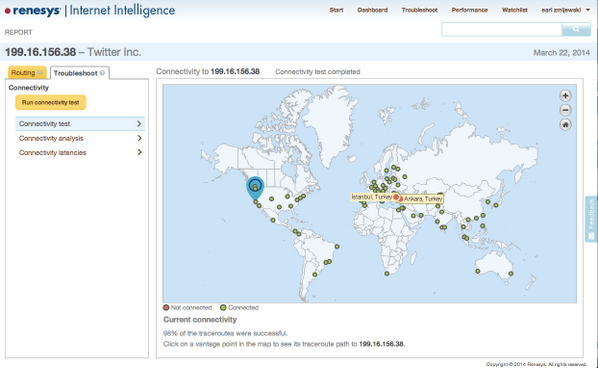Zoom out on the world map
The width and height of the screenshot is (598, 368).
tap(565, 110)
